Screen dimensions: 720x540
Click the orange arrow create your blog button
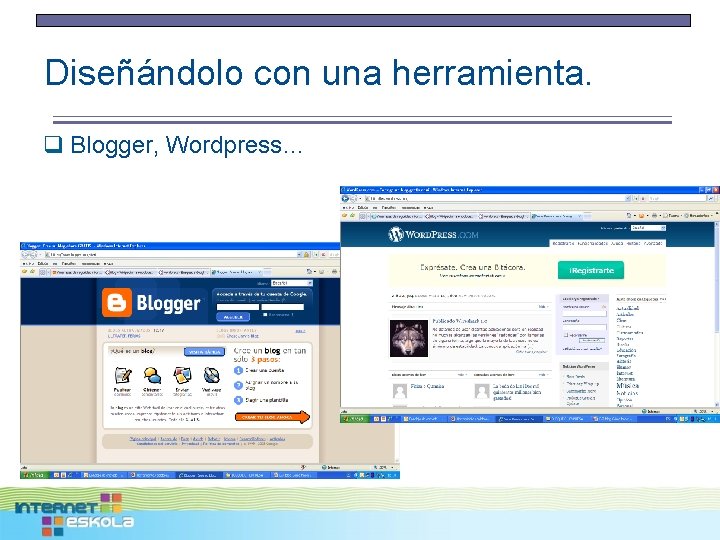point(272,417)
